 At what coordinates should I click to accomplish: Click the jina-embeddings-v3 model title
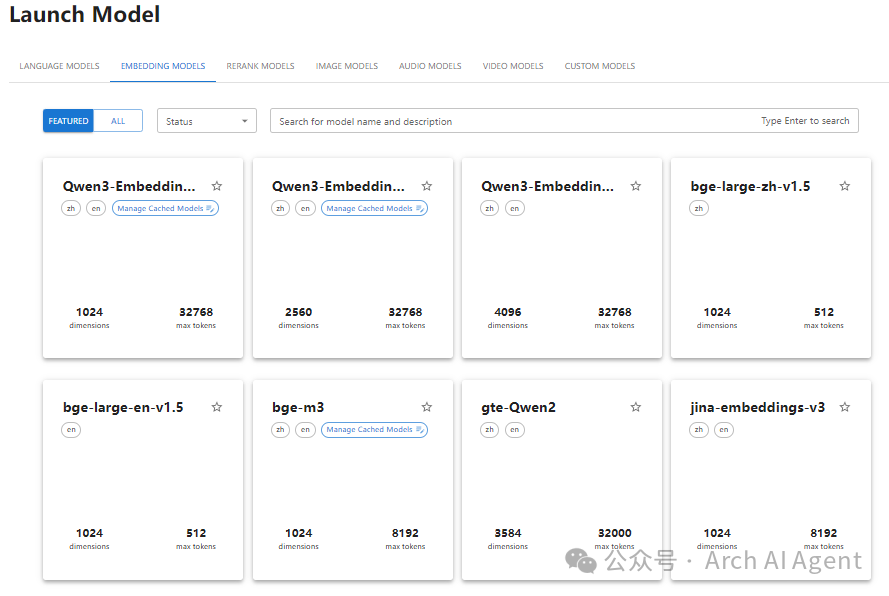[x=757, y=408]
